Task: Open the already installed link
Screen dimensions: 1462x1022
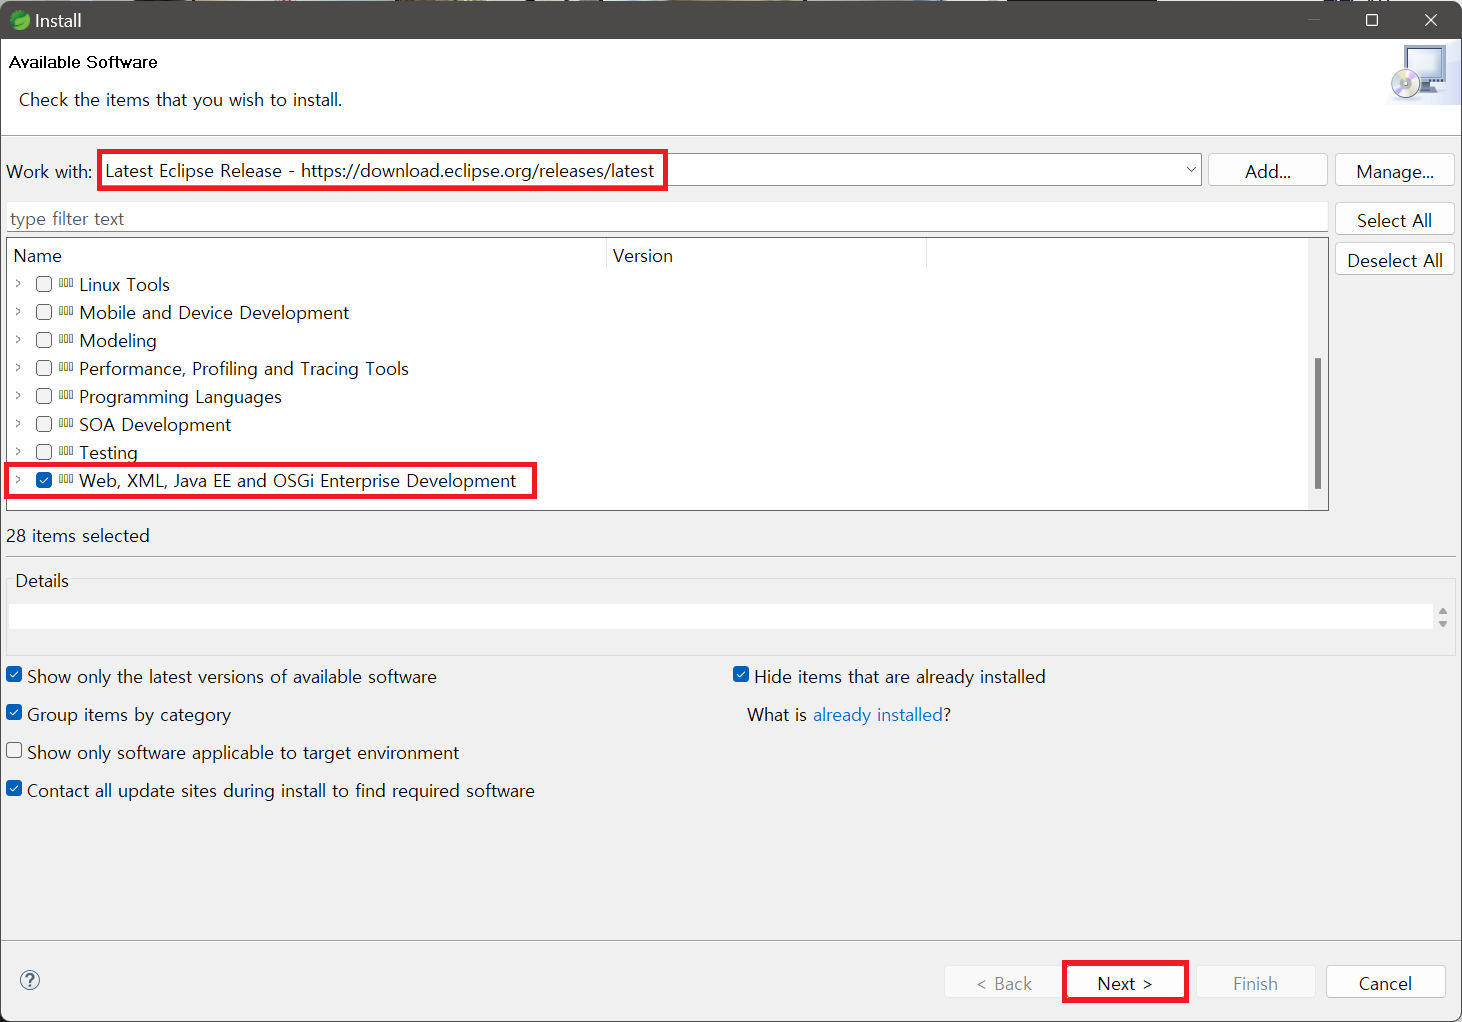Action: [x=878, y=715]
